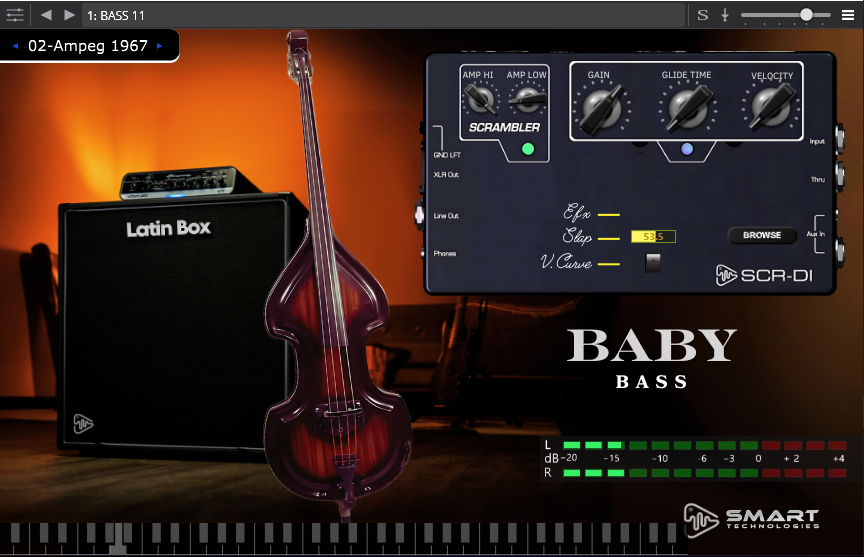Click the Smart Technologies logo
The height and width of the screenshot is (557, 864).
point(752,520)
